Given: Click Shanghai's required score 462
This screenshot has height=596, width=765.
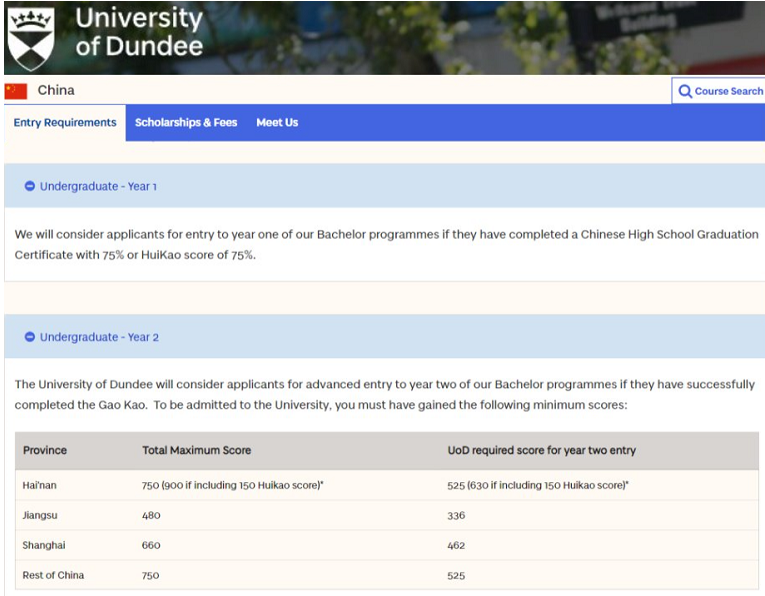Looking at the screenshot, I should 456,545.
